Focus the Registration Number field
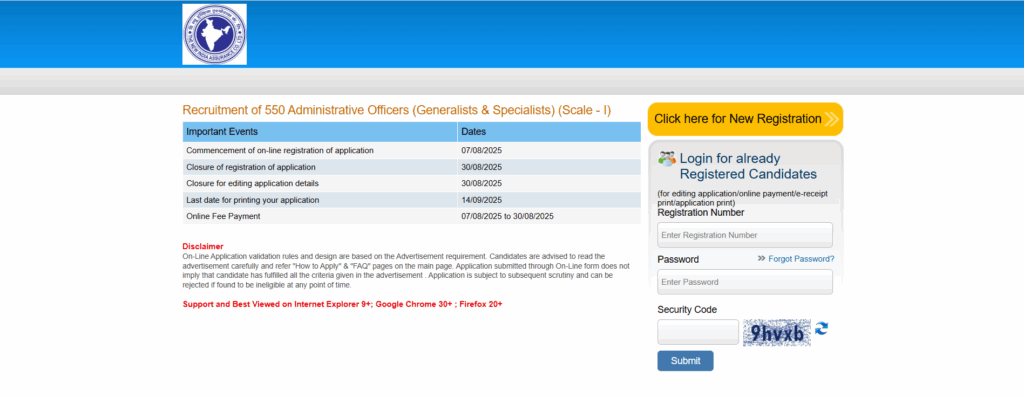Viewport: 1024px width, 397px height. tap(745, 235)
